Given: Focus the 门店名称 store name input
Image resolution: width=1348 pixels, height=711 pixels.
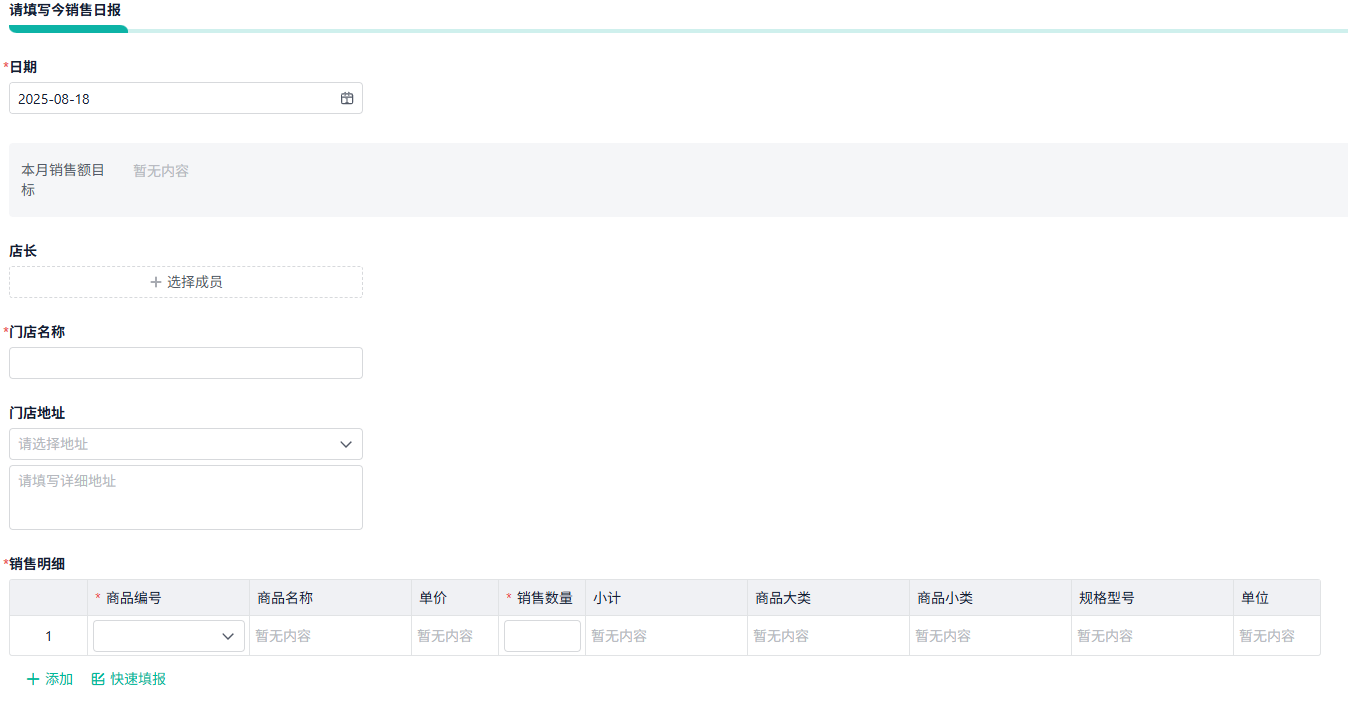Looking at the screenshot, I should pos(186,362).
